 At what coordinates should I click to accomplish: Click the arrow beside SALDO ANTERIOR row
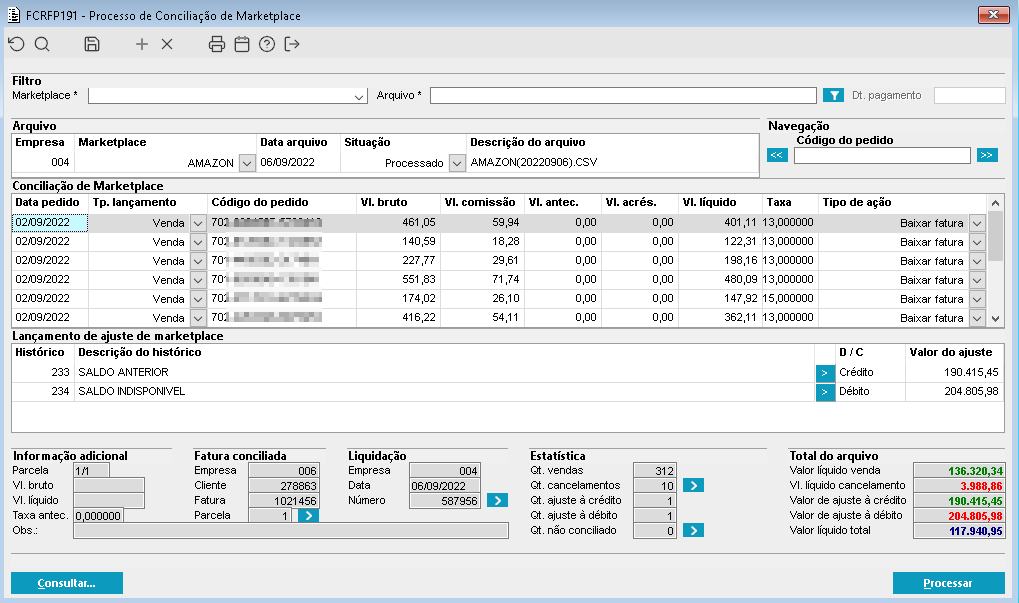[x=825, y=373]
